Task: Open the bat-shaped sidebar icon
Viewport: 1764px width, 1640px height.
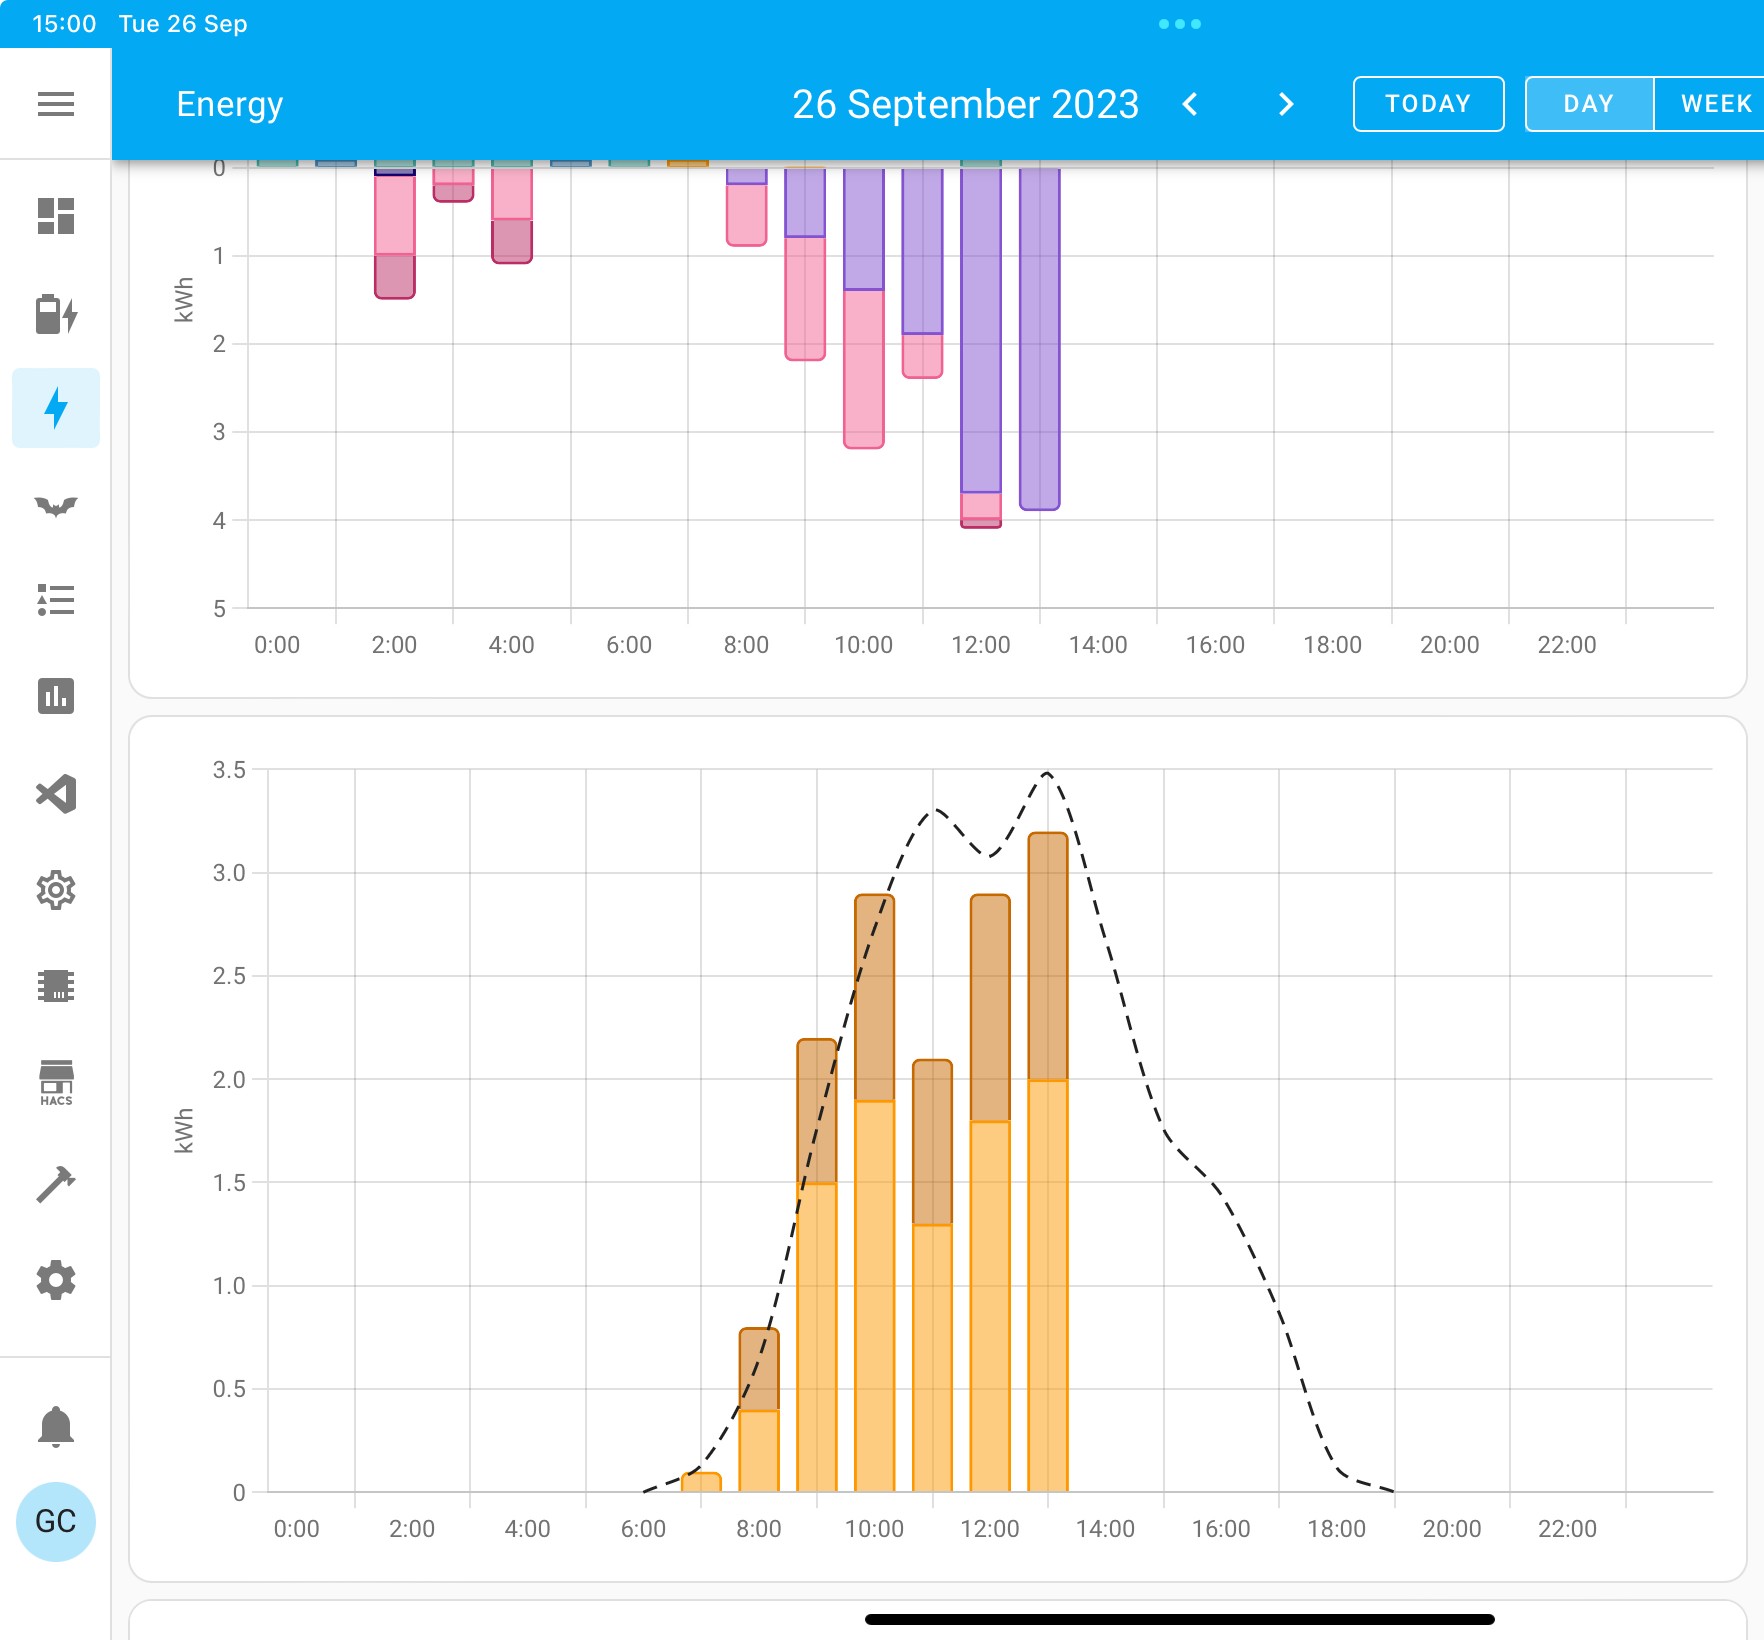Action: coord(56,506)
